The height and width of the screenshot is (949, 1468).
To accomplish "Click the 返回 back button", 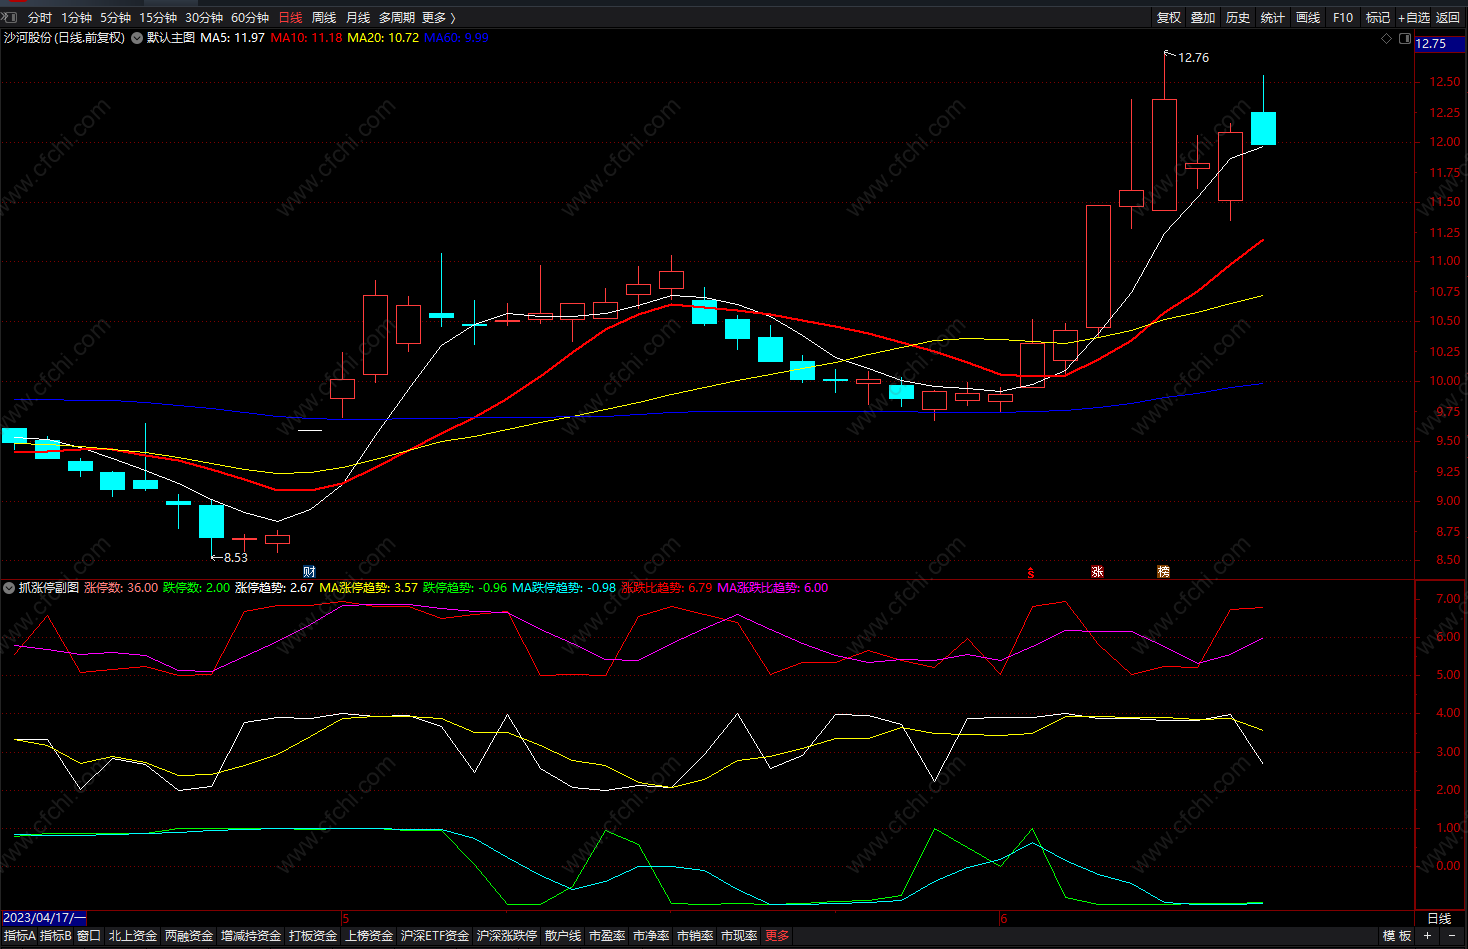I will [x=1448, y=18].
